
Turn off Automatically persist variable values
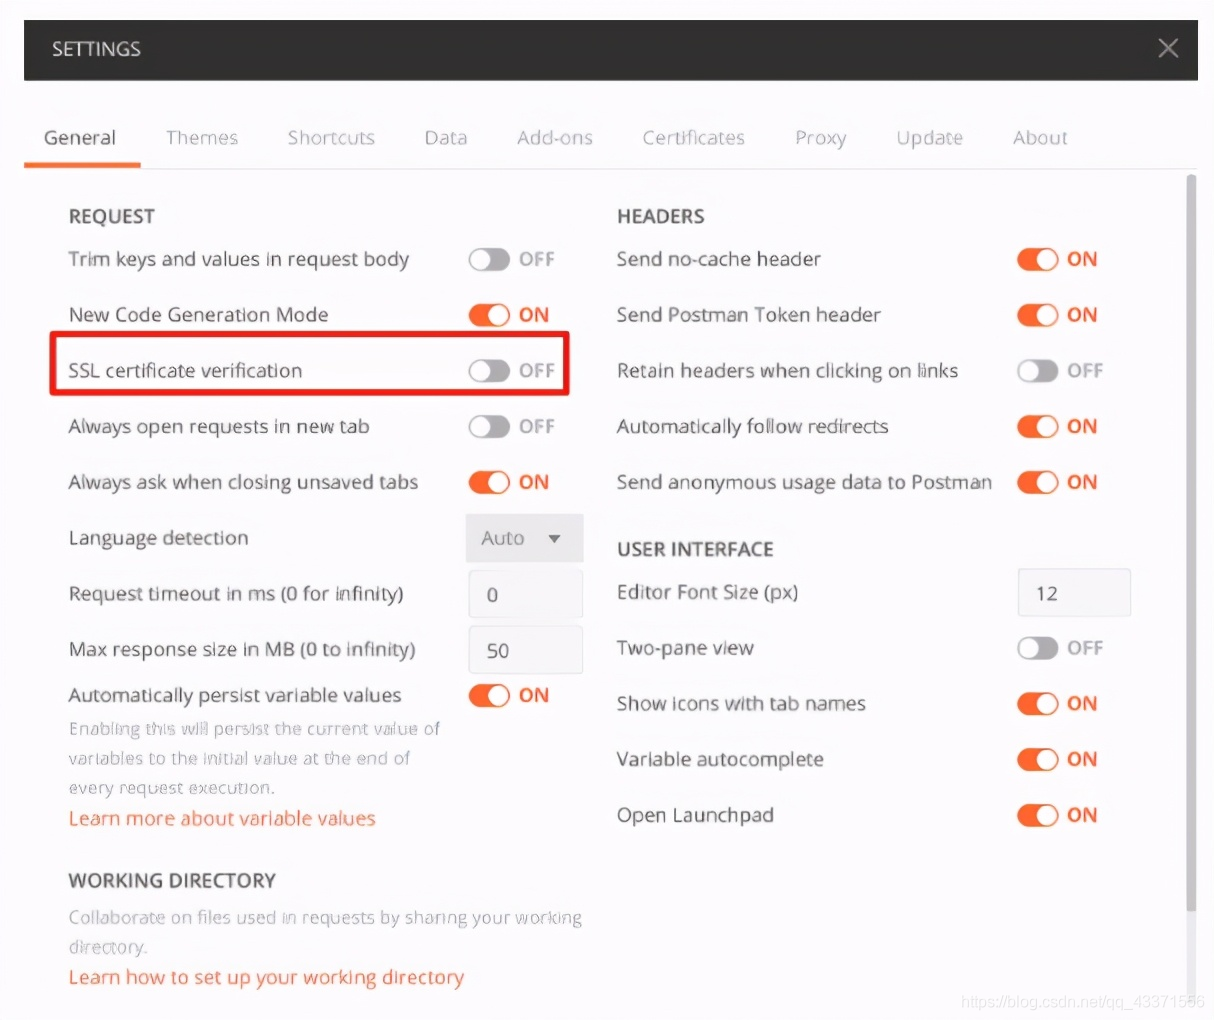(x=489, y=695)
